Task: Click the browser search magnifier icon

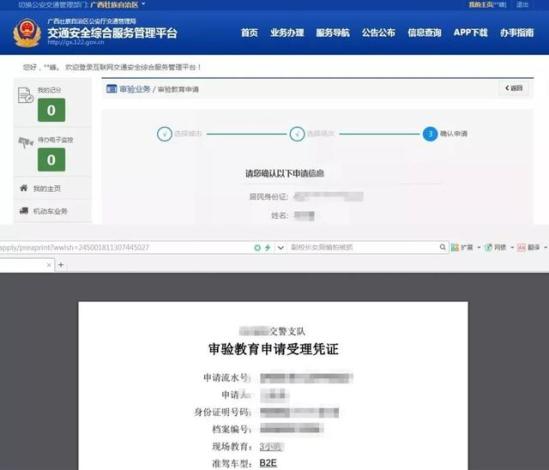Action: coord(443,247)
